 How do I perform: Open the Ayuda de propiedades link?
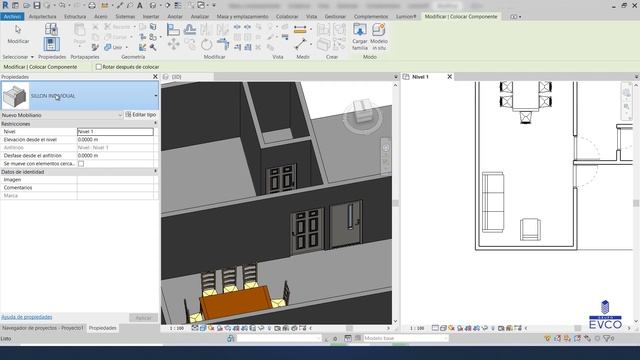27,317
